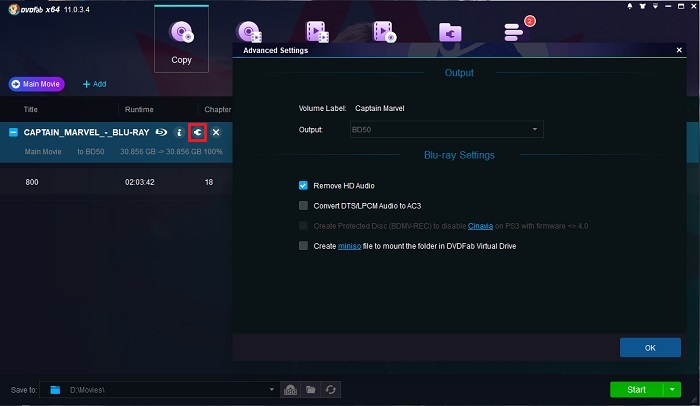Viewport: 700px width, 406px height.
Task: Open the Output BD50 dropdown
Action: 446,130
